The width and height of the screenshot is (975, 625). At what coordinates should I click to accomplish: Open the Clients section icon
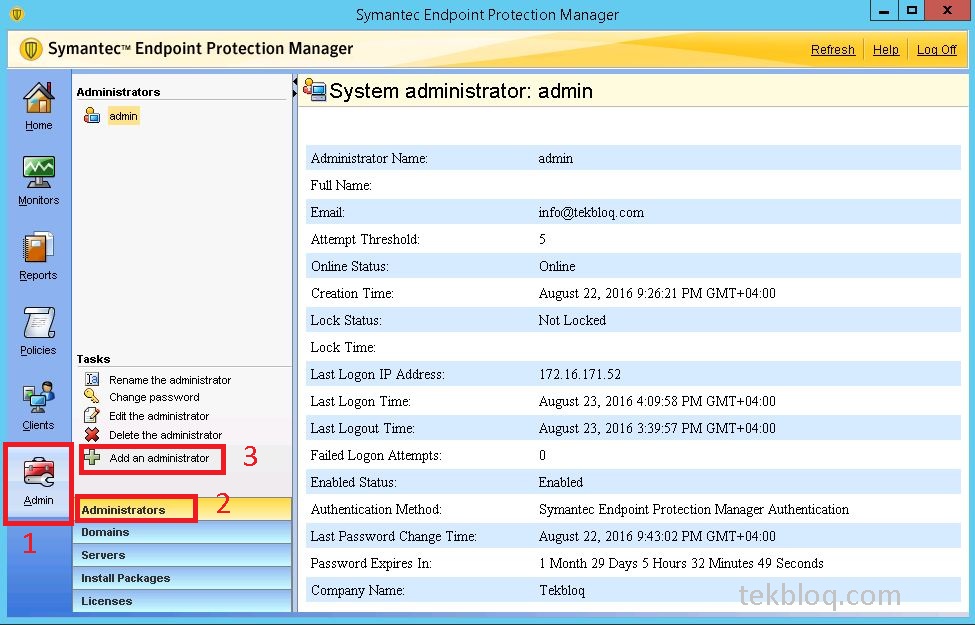click(x=39, y=397)
